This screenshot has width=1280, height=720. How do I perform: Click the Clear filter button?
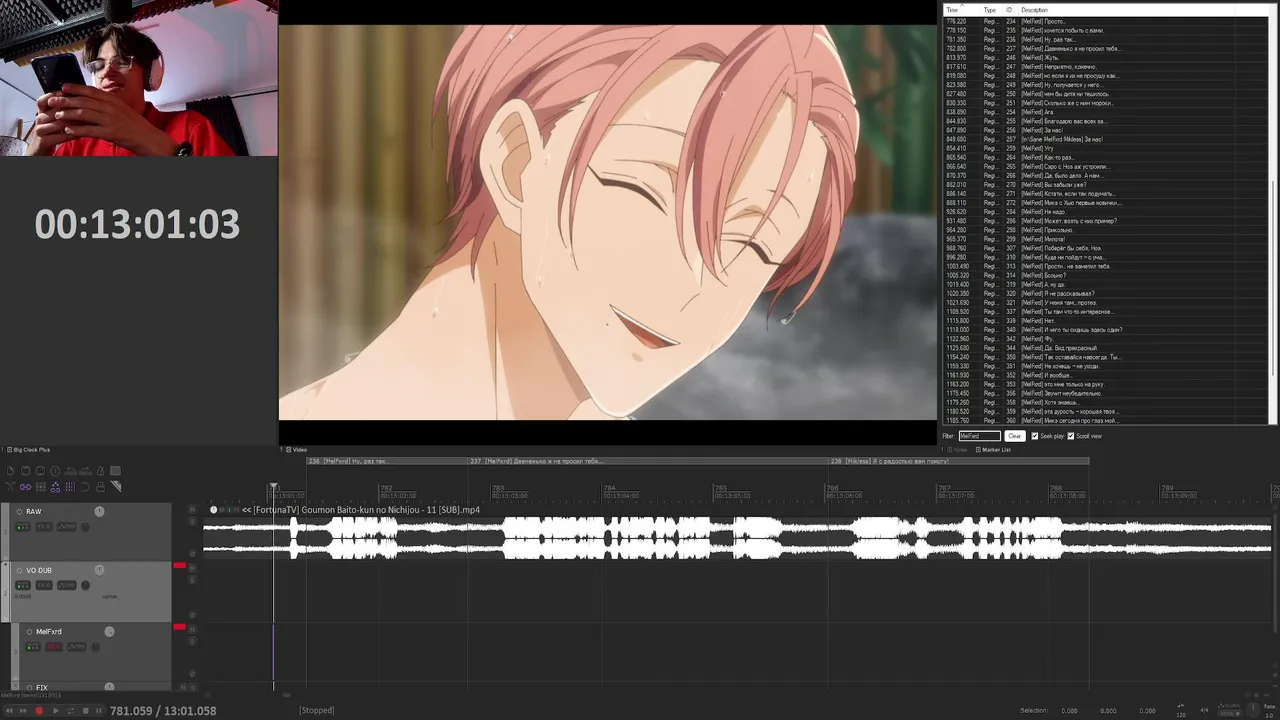click(x=1015, y=436)
